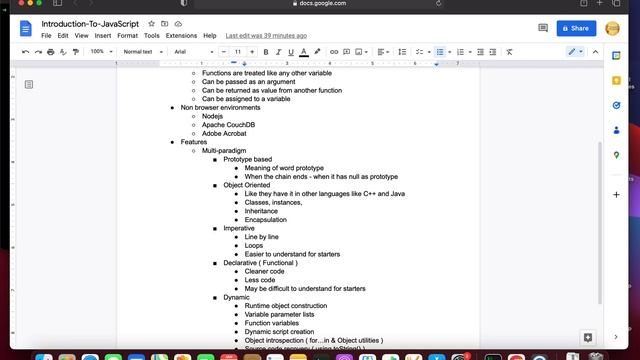640x360 pixels.
Task: Run spelling and grammar check icon
Action: click(63, 52)
